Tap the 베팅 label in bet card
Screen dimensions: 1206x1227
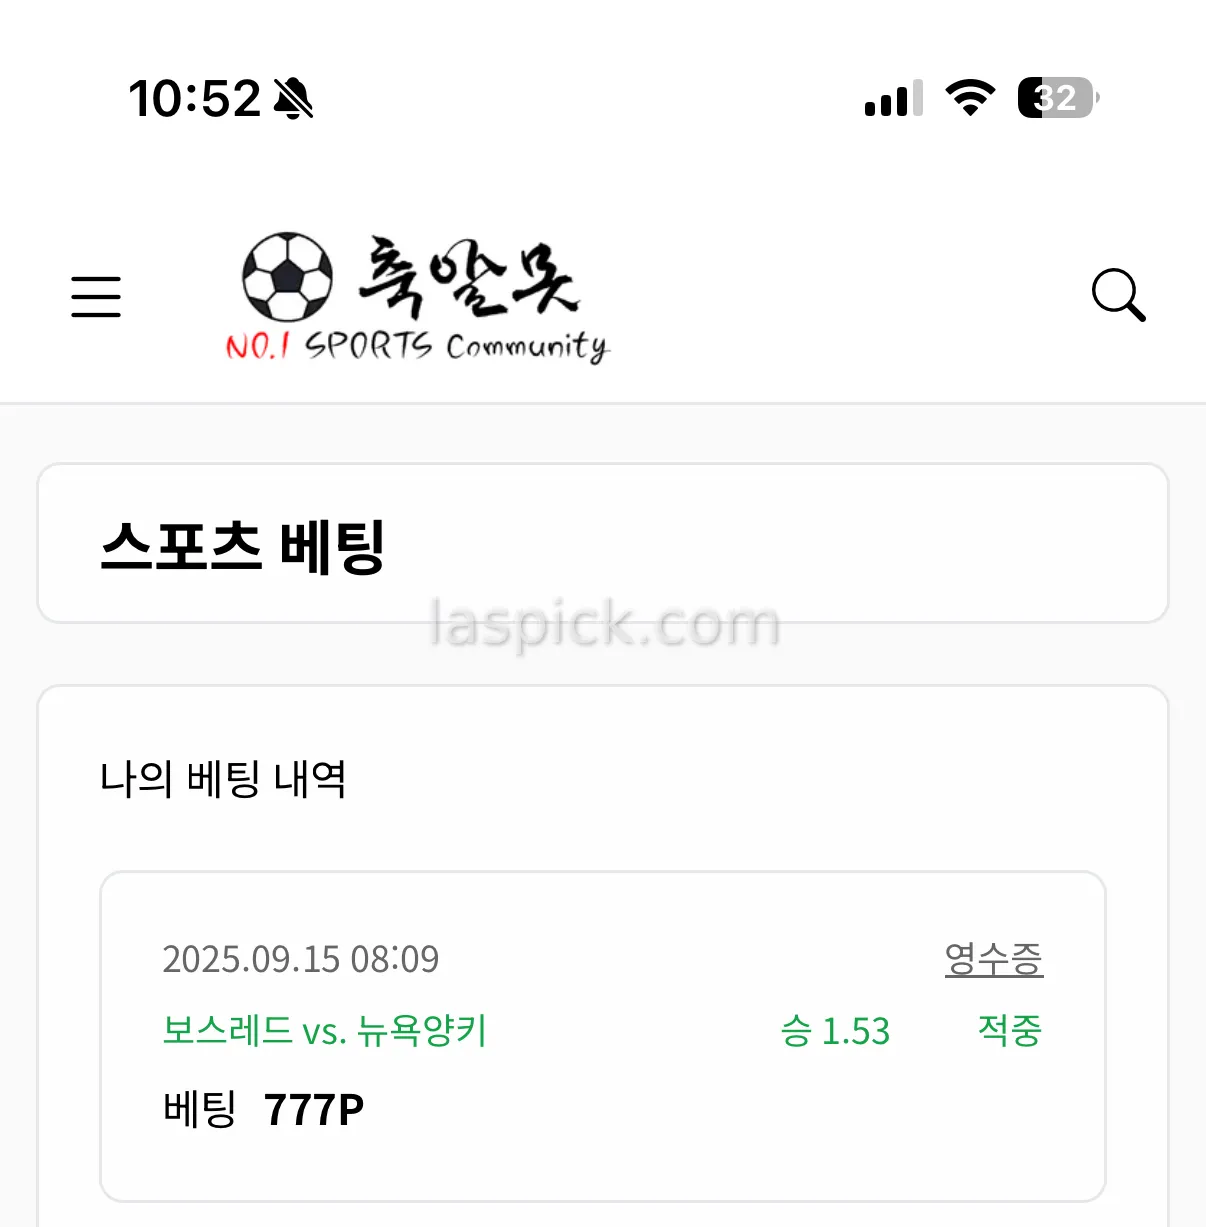(199, 1109)
